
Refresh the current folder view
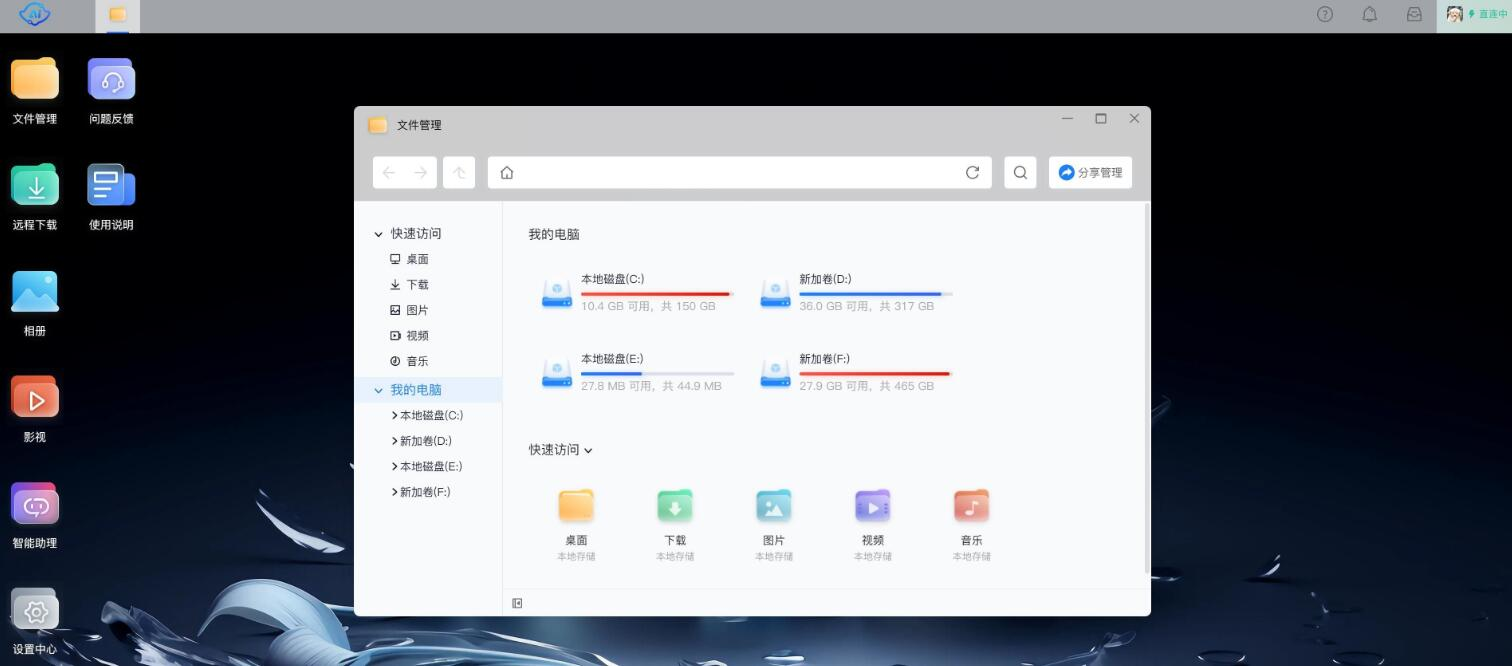[x=972, y=172]
